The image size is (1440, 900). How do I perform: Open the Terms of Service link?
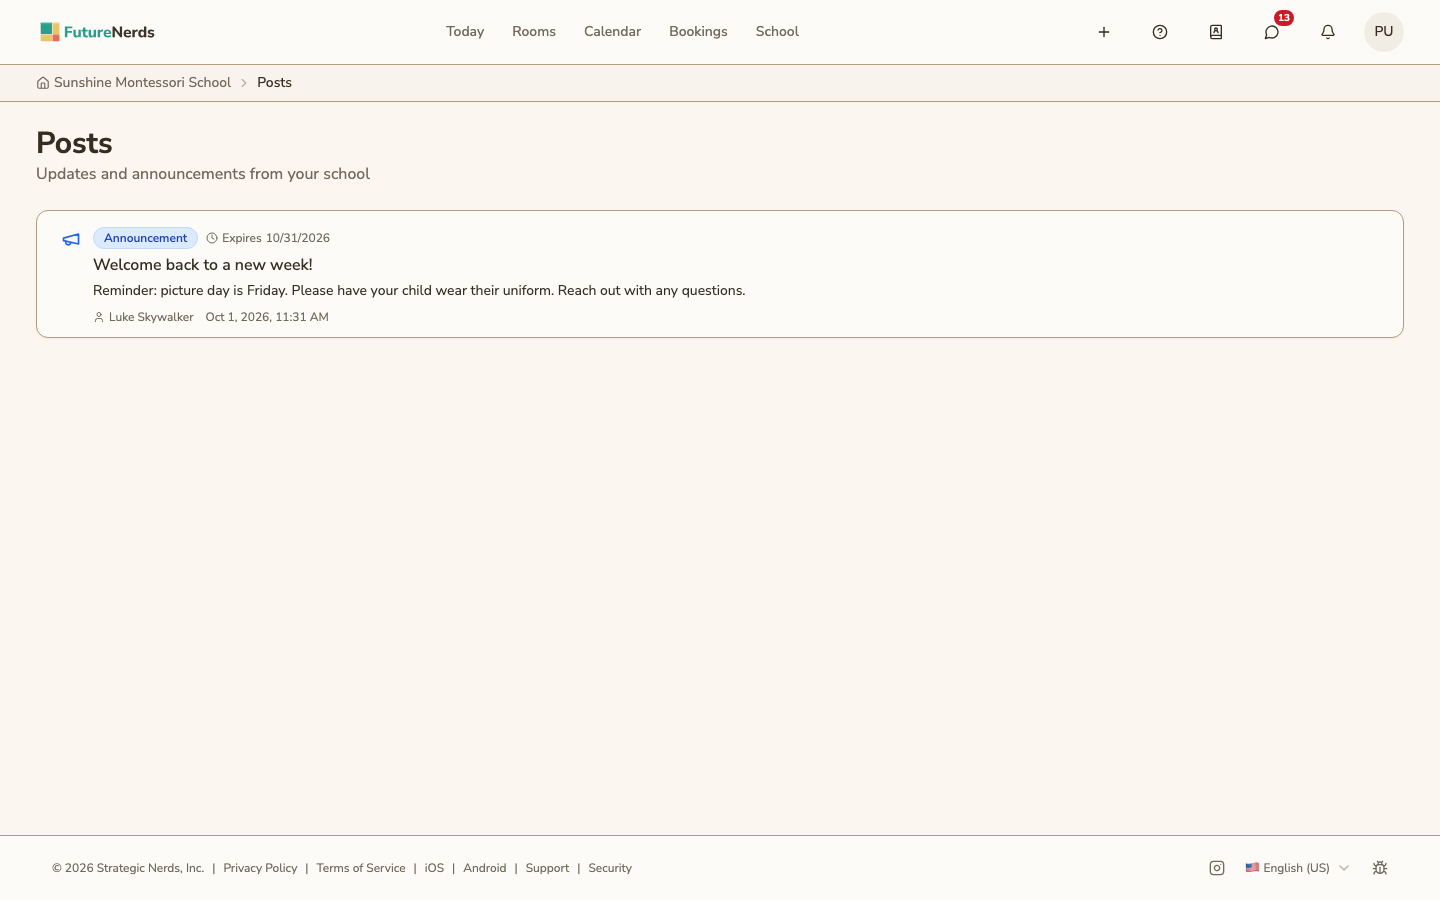point(361,868)
